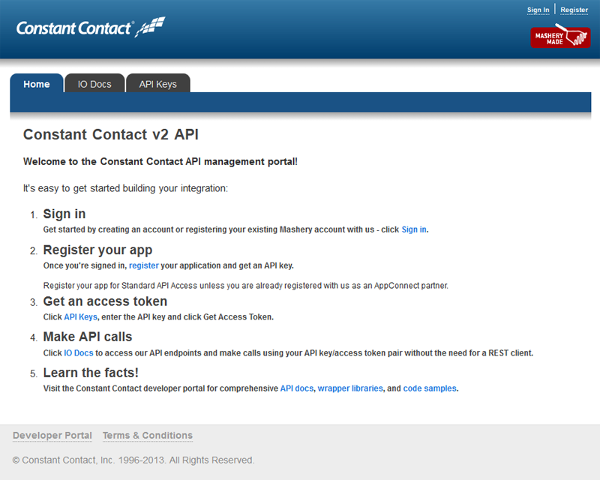The height and width of the screenshot is (480, 600).
Task: Click Sign In in the header
Action: [538, 10]
